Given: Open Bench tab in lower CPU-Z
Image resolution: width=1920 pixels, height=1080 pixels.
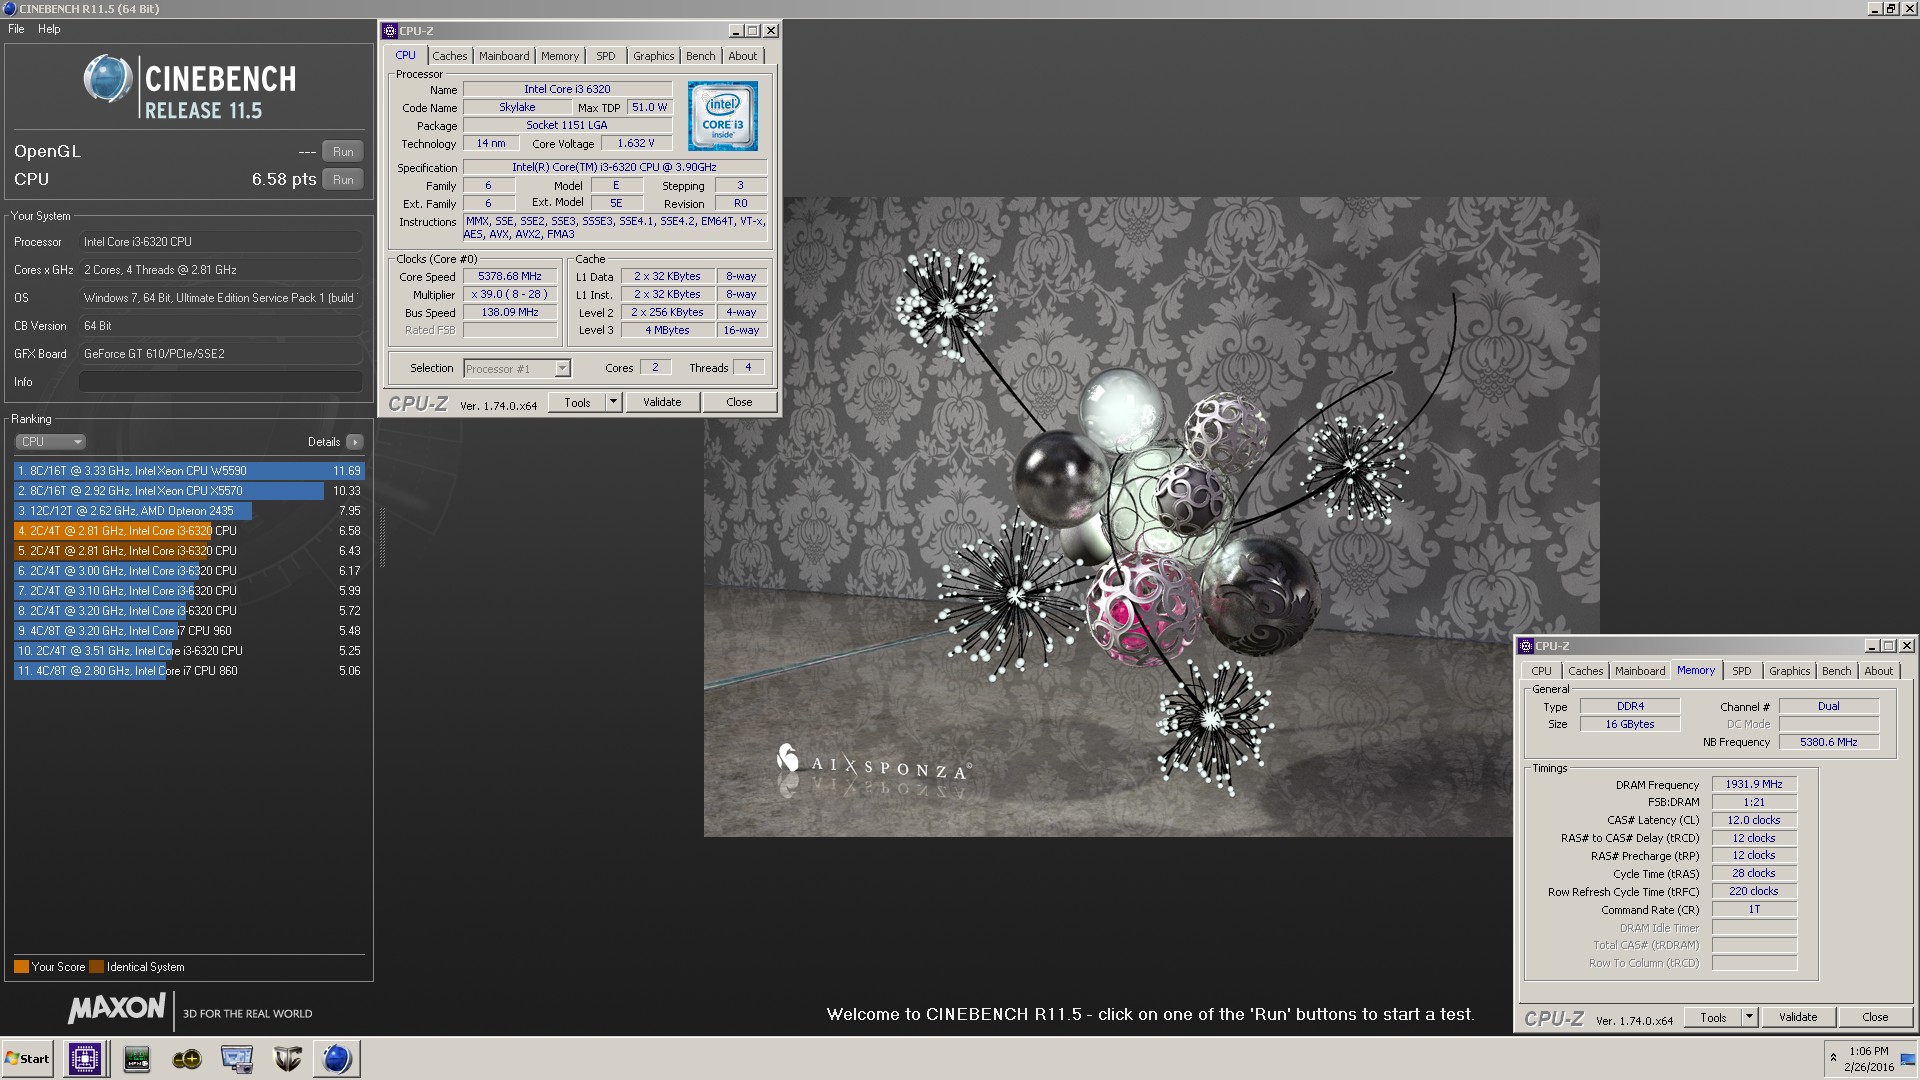Looking at the screenshot, I should pyautogui.click(x=1836, y=671).
